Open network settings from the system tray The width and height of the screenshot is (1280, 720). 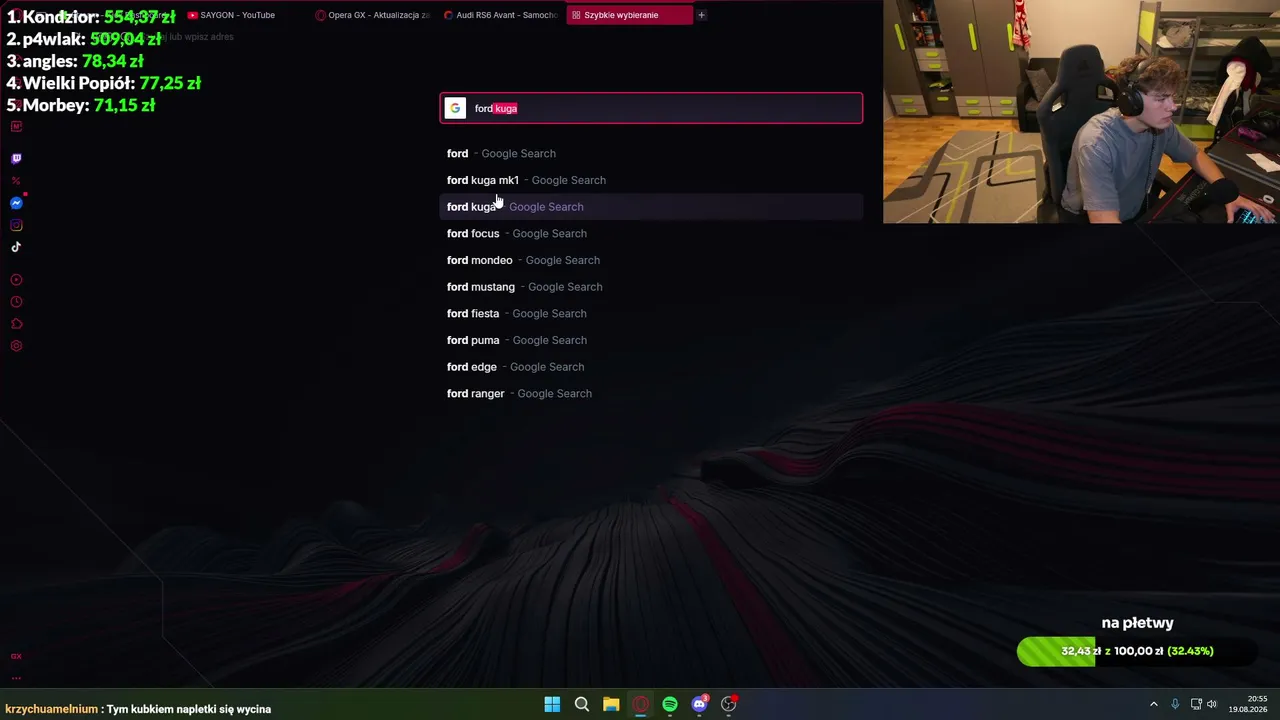coord(1196,704)
